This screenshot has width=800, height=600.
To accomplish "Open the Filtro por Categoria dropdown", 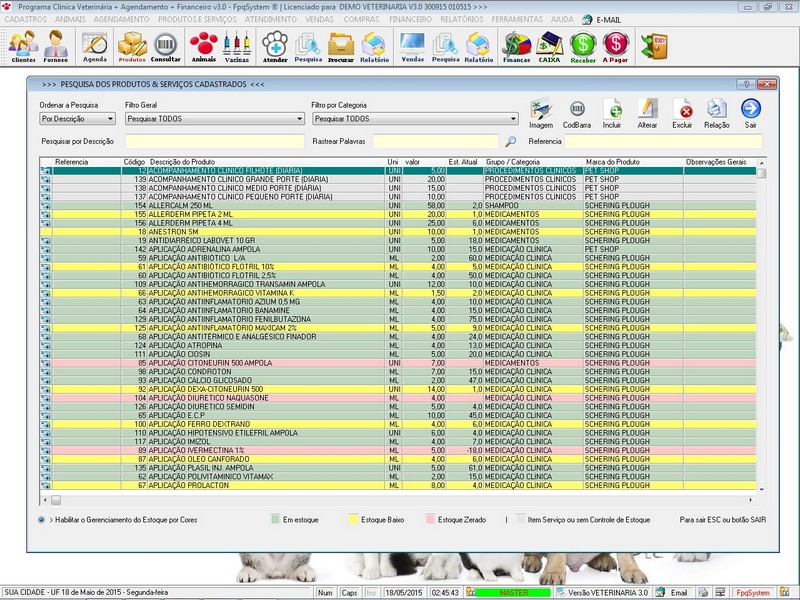I will (406, 118).
